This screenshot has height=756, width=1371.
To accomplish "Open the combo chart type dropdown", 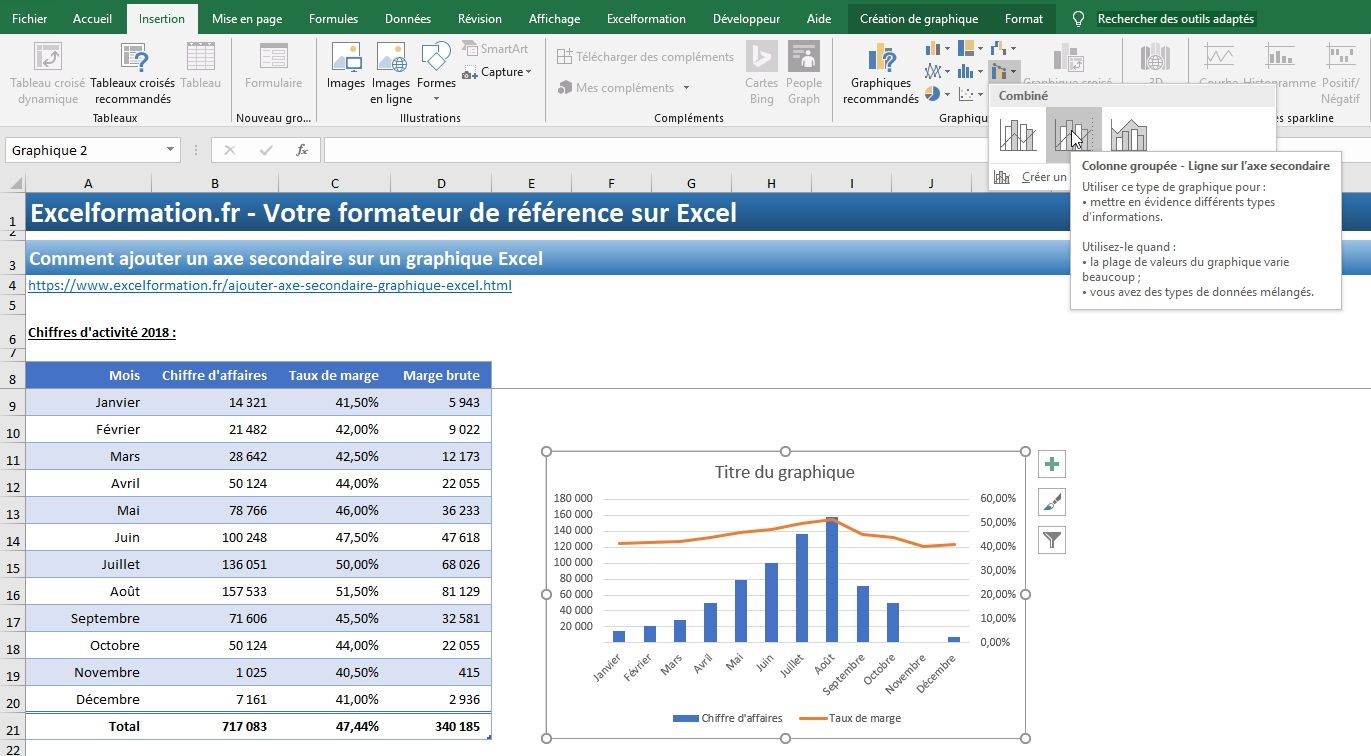I will coord(1003,71).
